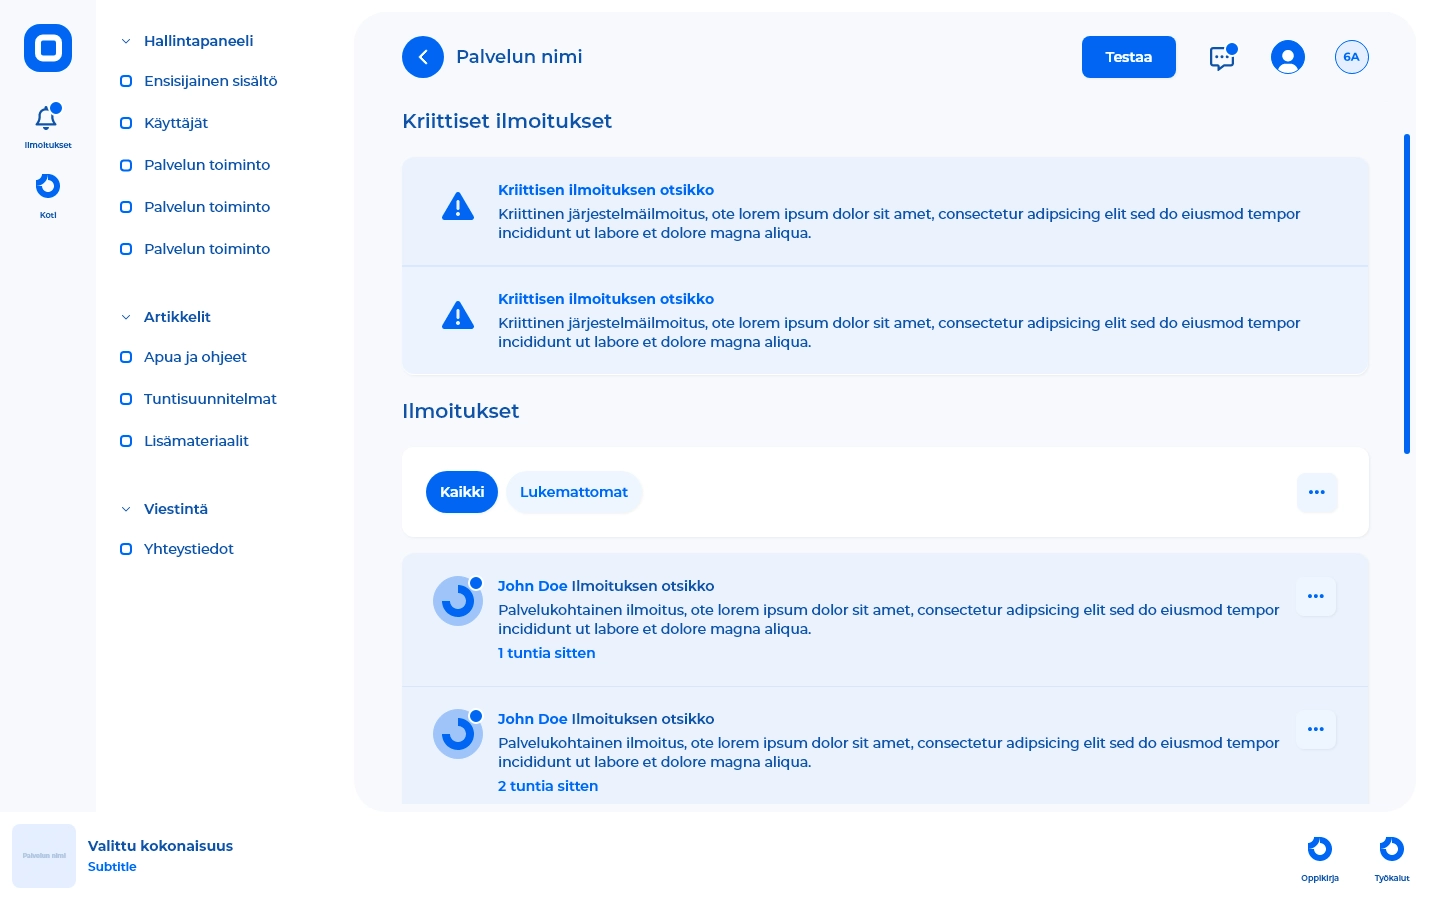Open the notifications list options menu
Screen dimensions: 1440x900
pyautogui.click(x=1317, y=492)
